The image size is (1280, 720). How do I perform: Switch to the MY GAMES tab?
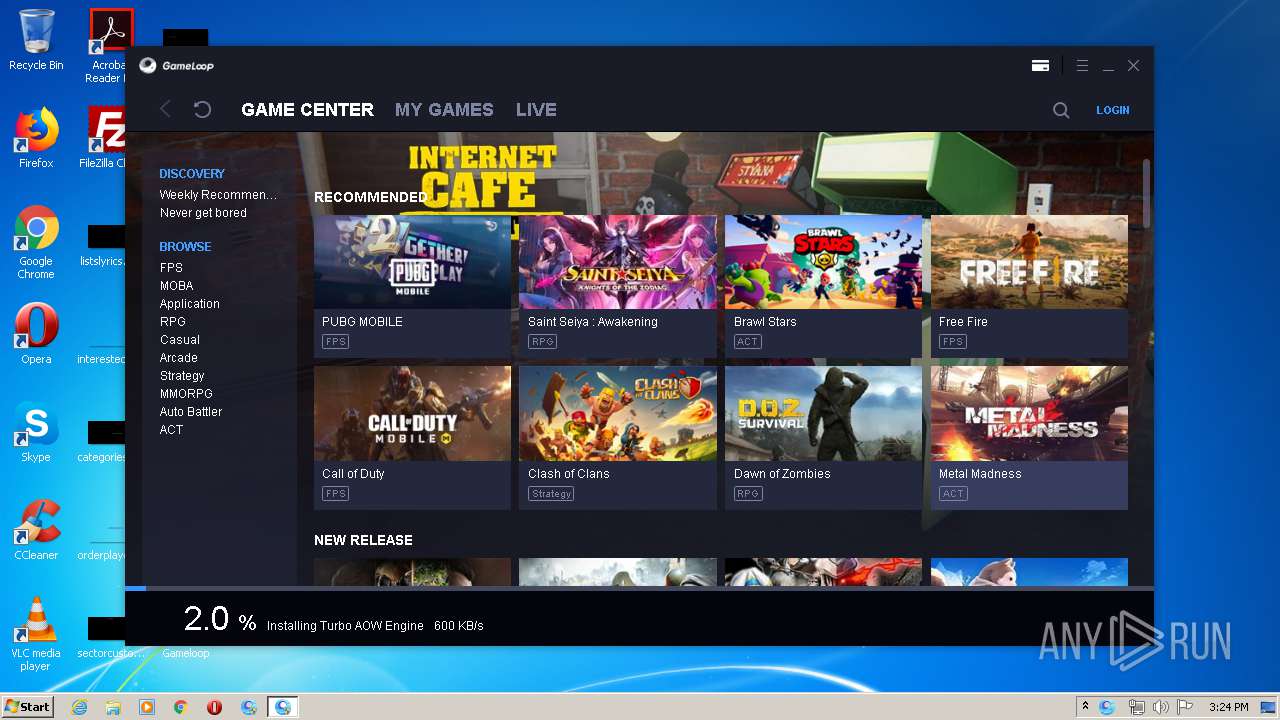pyautogui.click(x=444, y=110)
